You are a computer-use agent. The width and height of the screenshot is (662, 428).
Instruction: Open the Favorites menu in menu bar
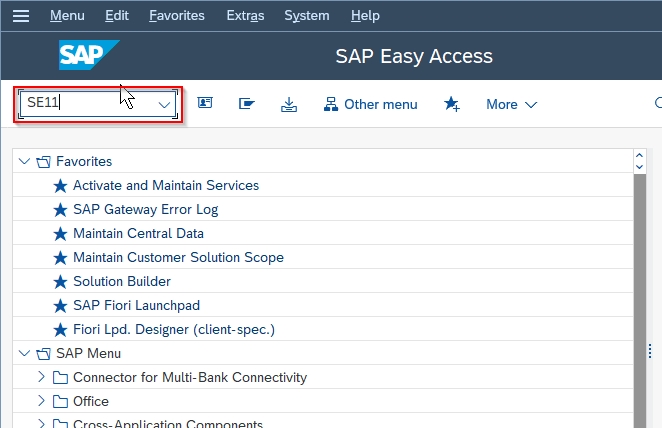click(176, 16)
